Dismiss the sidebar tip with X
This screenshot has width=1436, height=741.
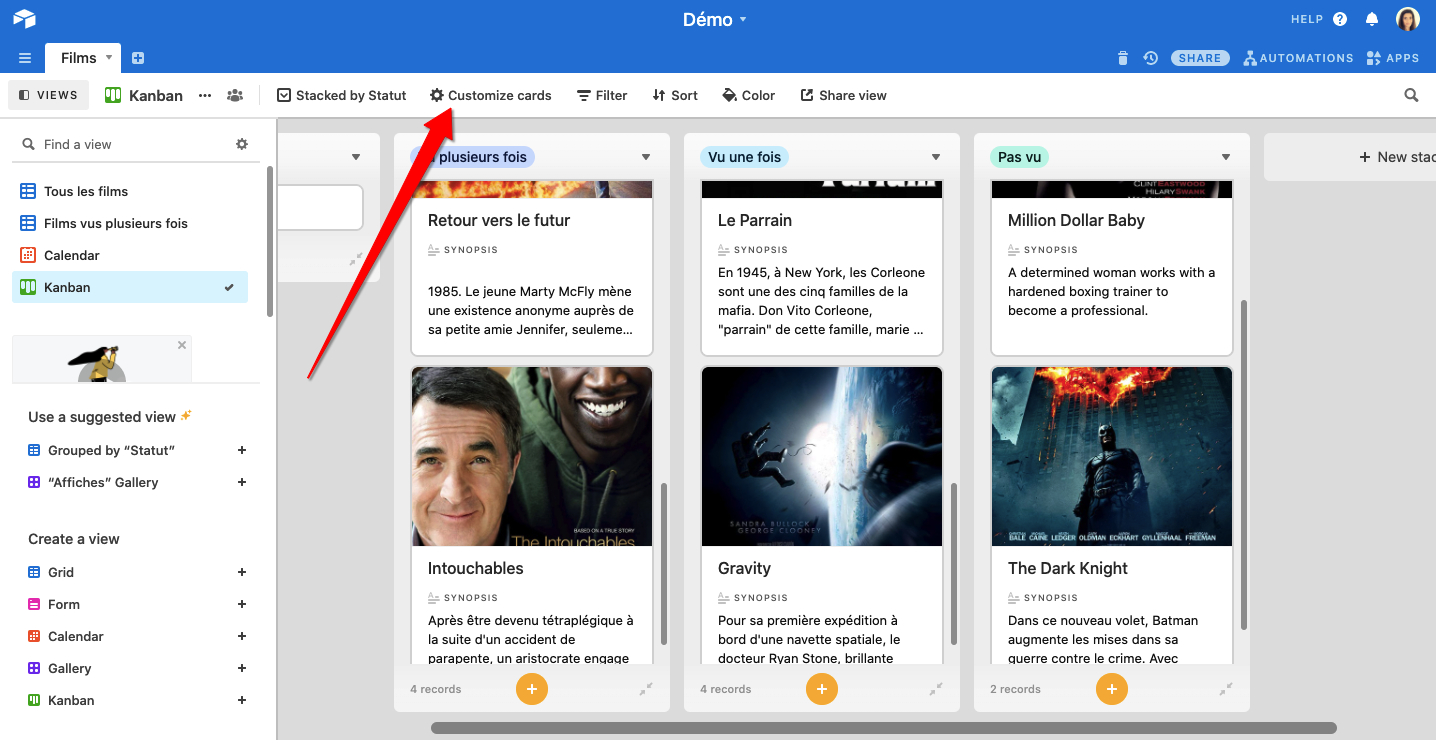[182, 345]
